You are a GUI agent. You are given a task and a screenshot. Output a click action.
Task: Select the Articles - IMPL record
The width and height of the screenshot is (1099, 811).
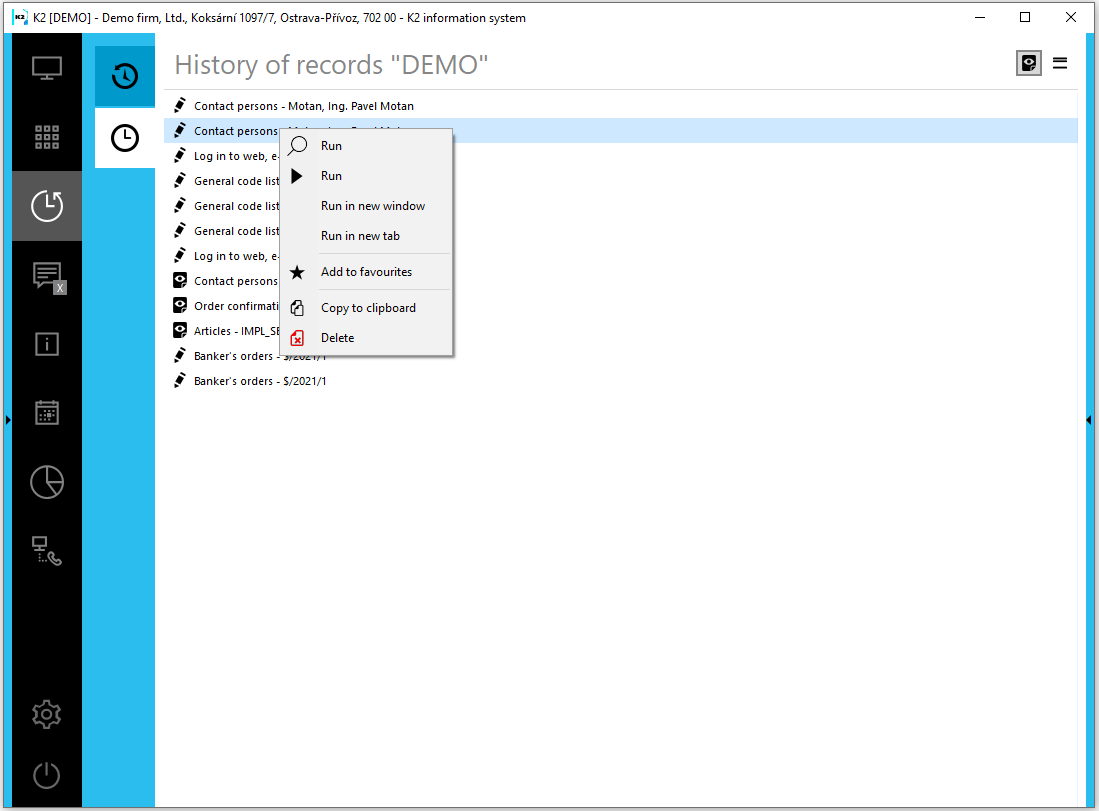(236, 332)
